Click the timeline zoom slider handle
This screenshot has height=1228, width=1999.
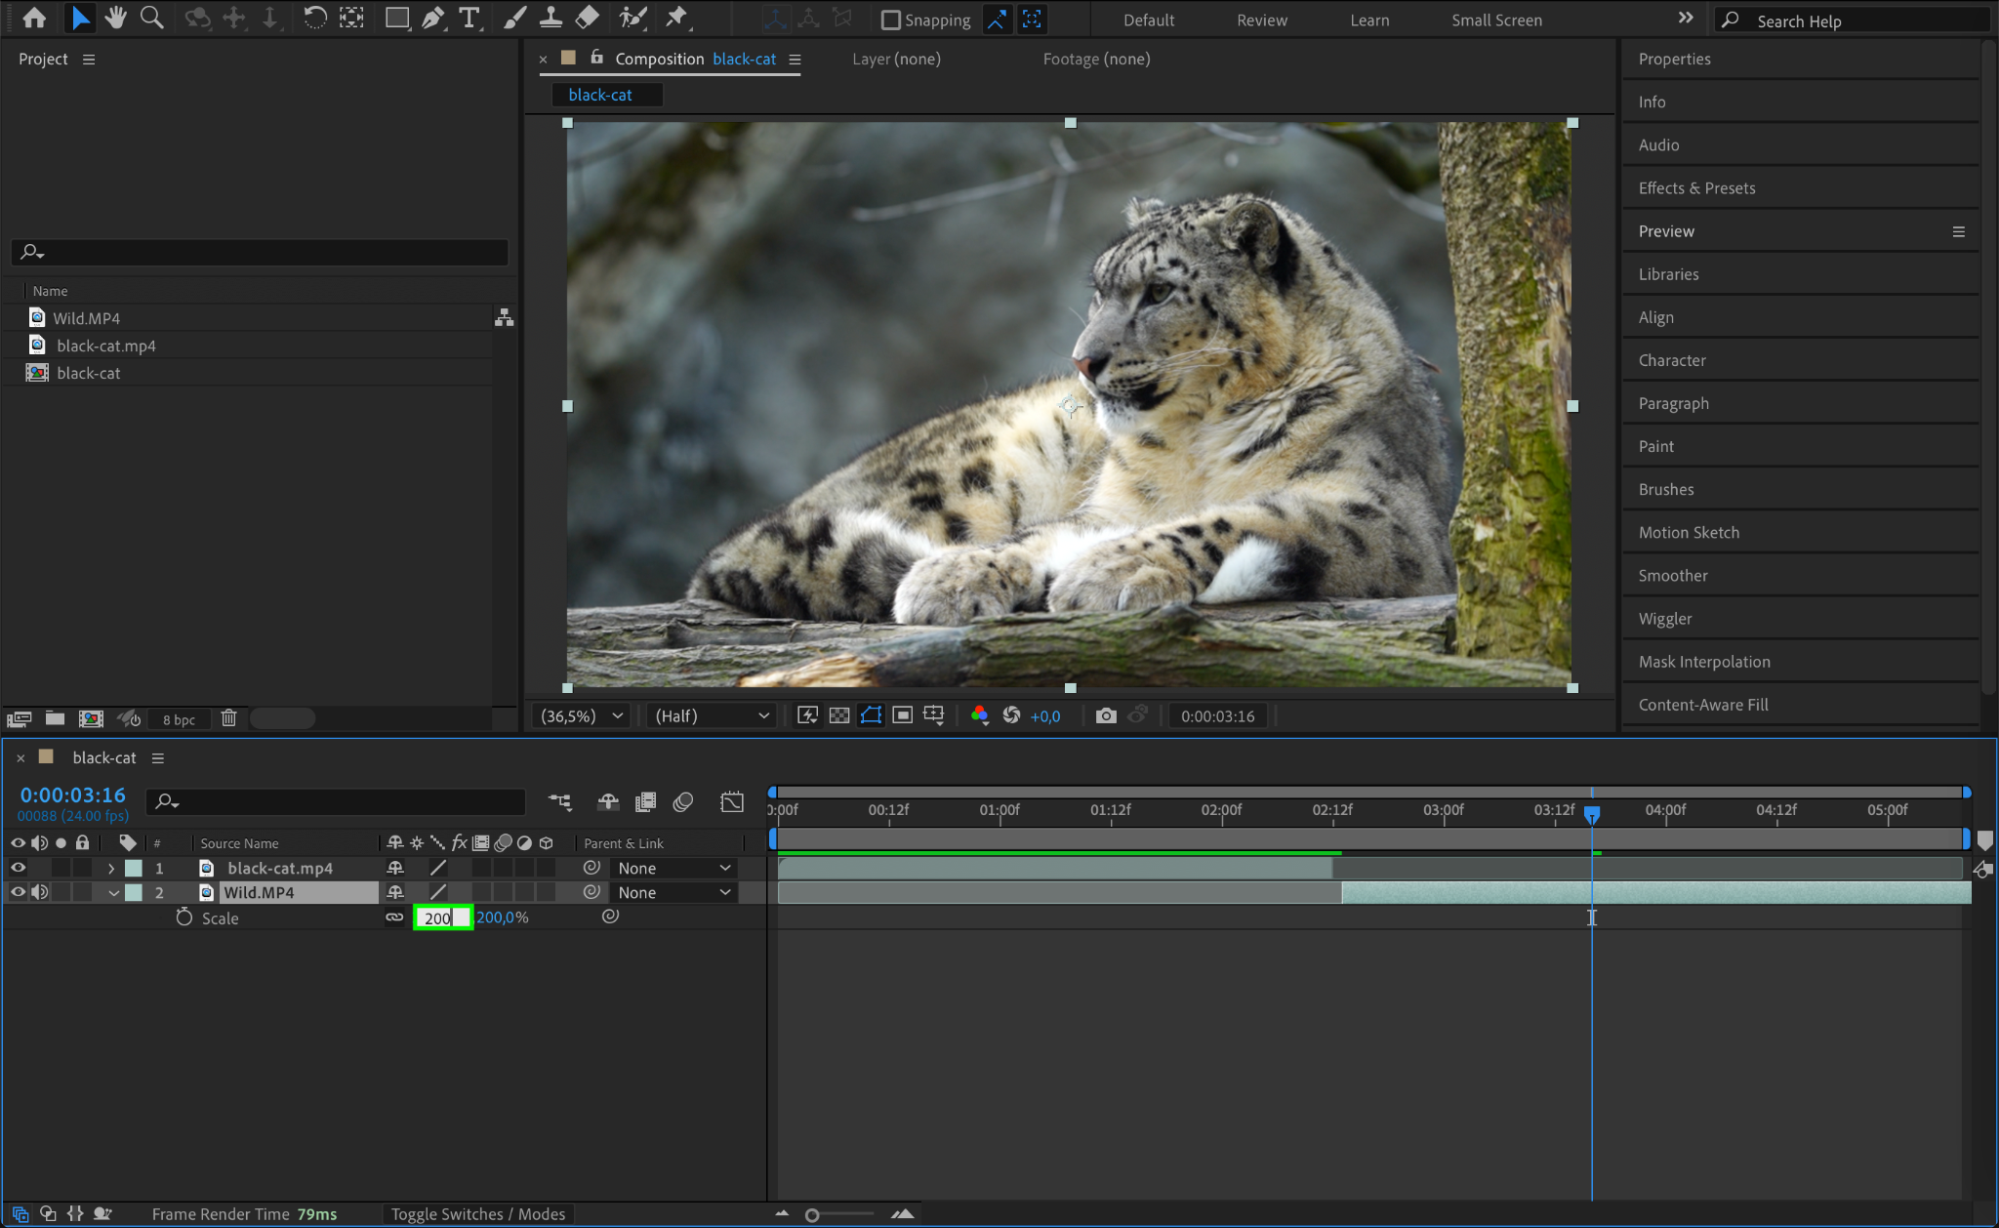[812, 1215]
